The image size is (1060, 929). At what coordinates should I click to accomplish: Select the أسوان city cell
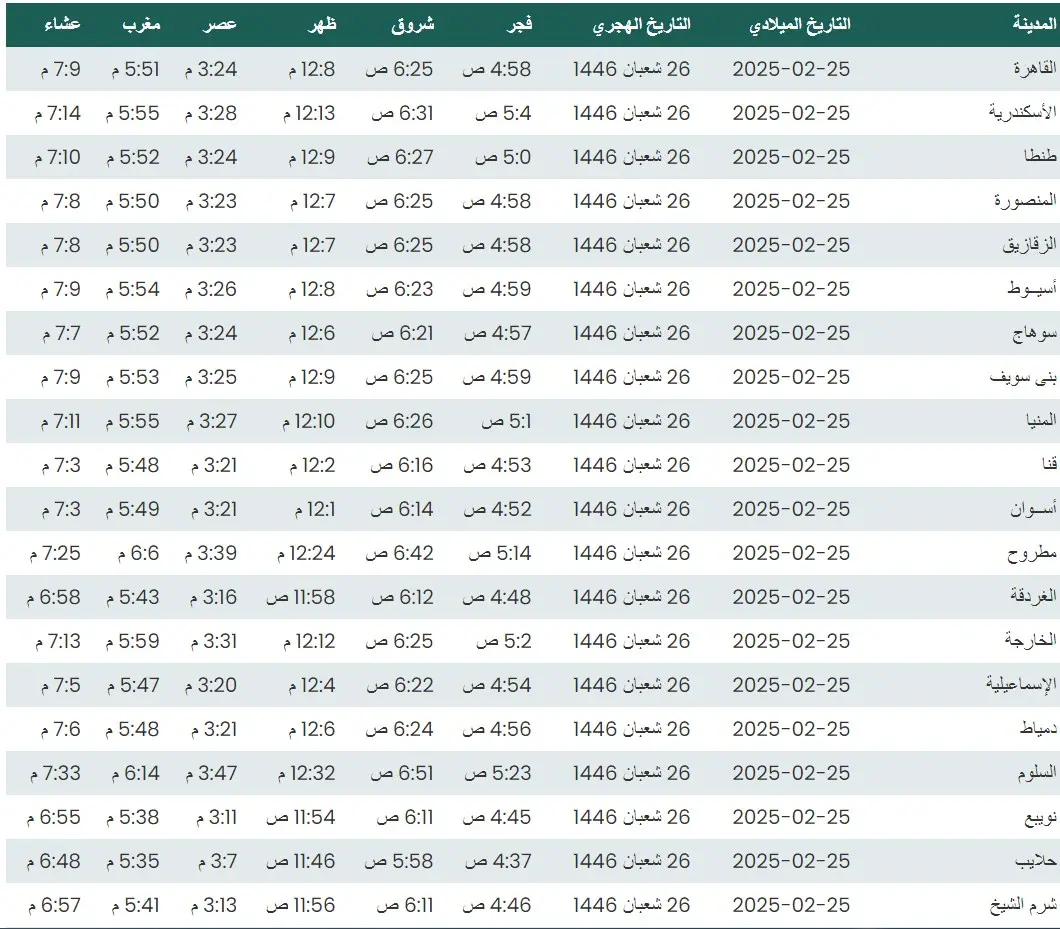pyautogui.click(x=1033, y=508)
